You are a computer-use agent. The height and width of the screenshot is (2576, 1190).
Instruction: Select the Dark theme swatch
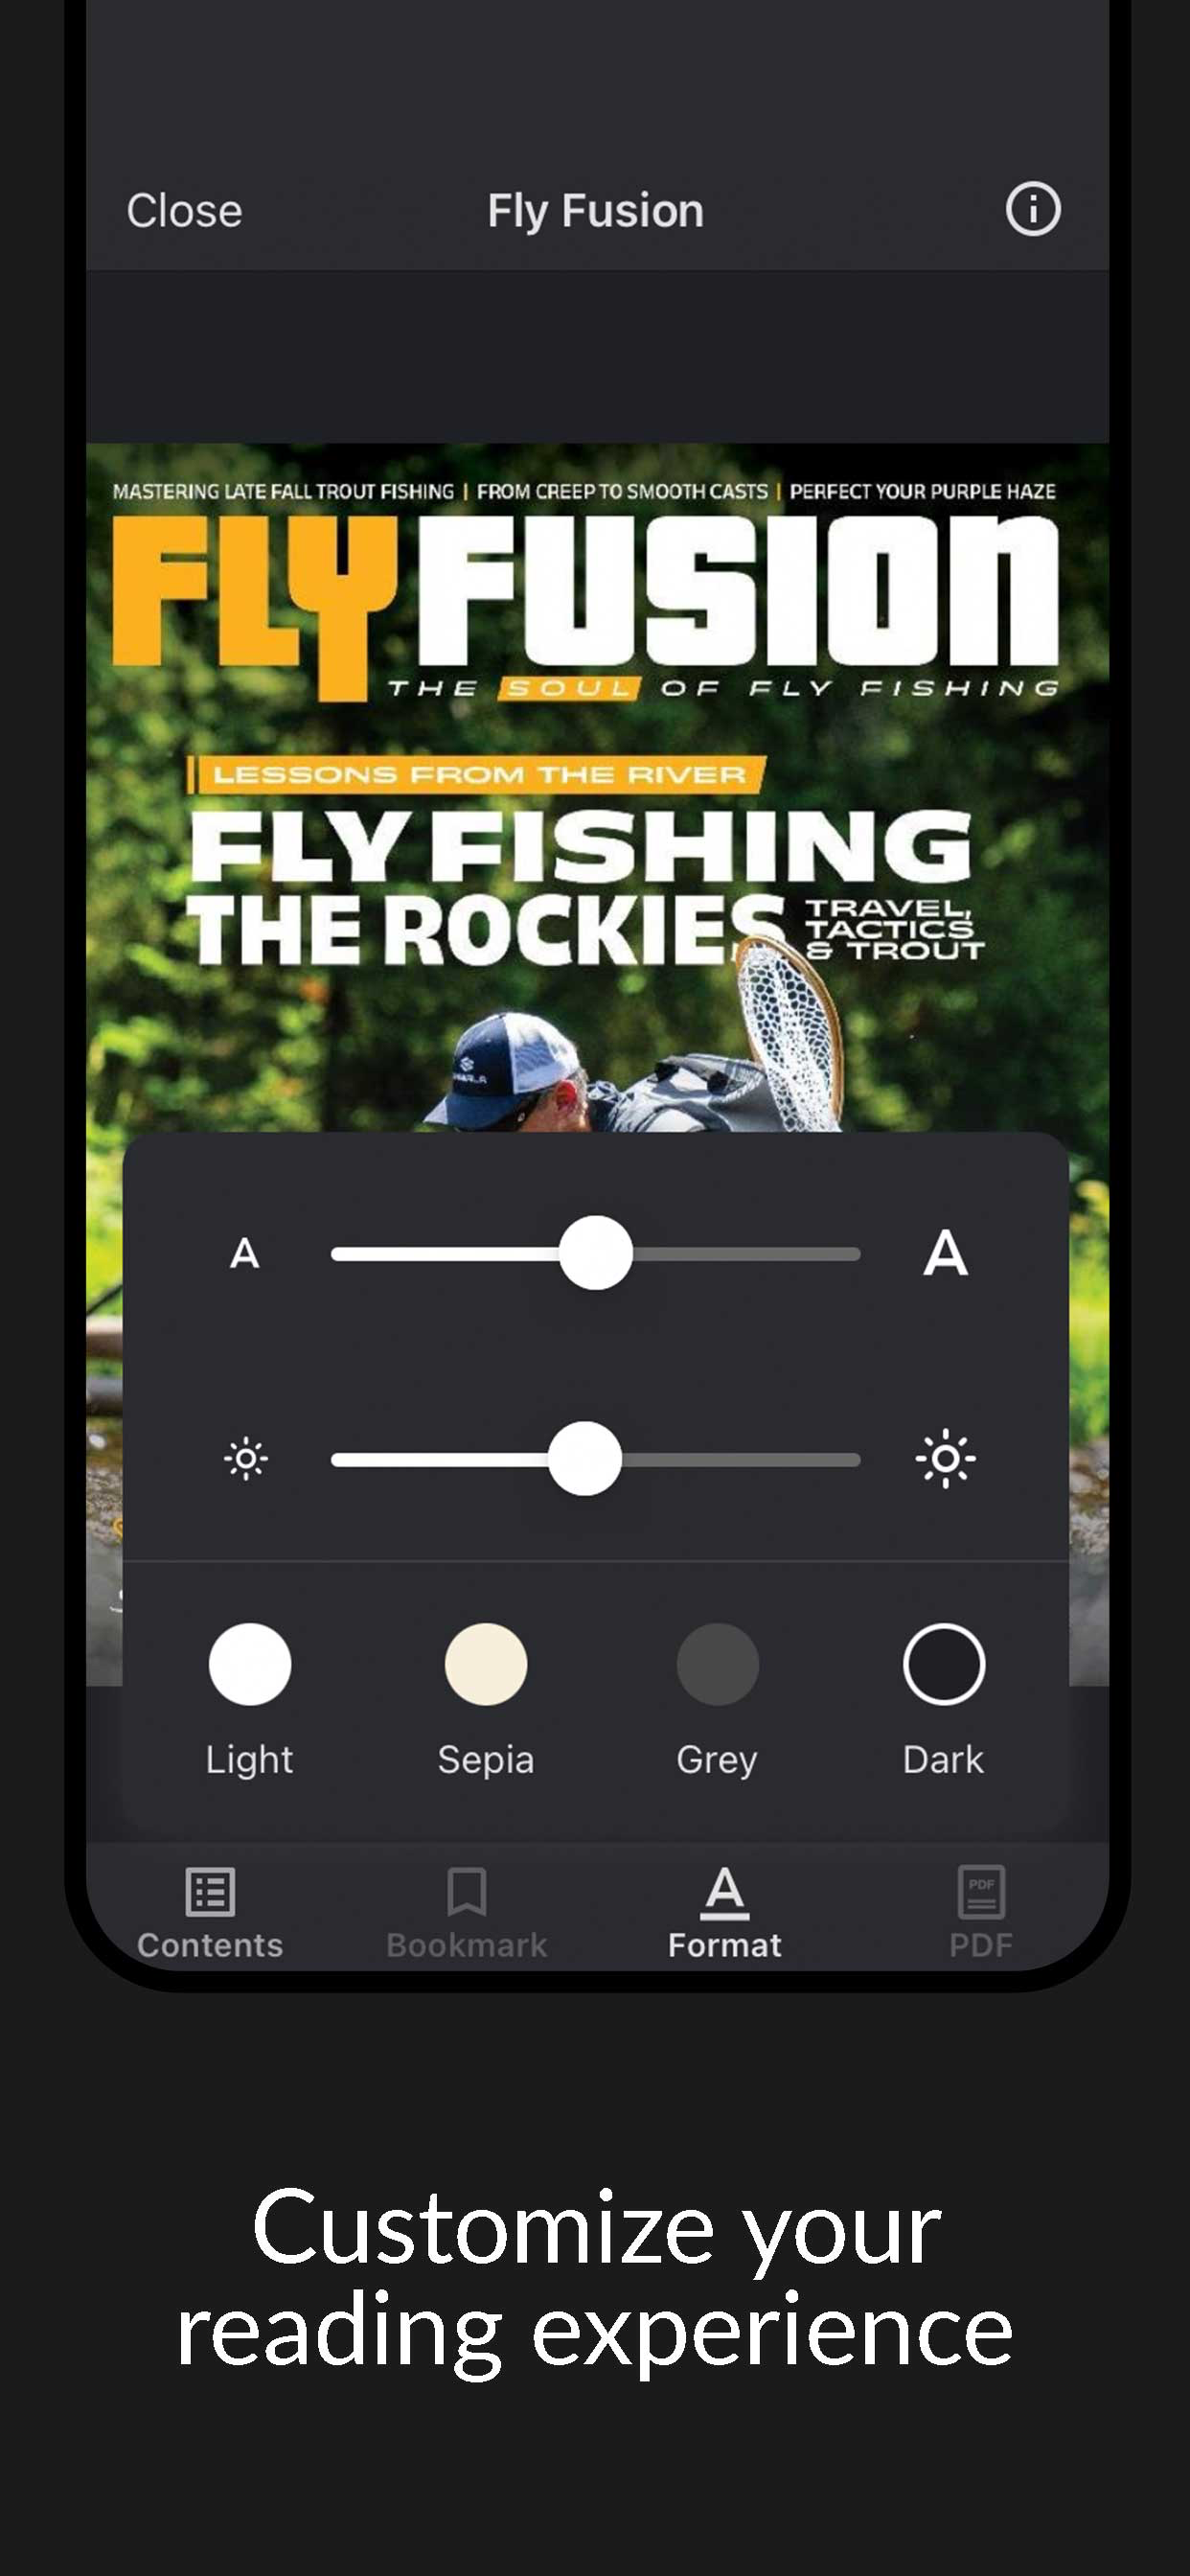tap(944, 1664)
